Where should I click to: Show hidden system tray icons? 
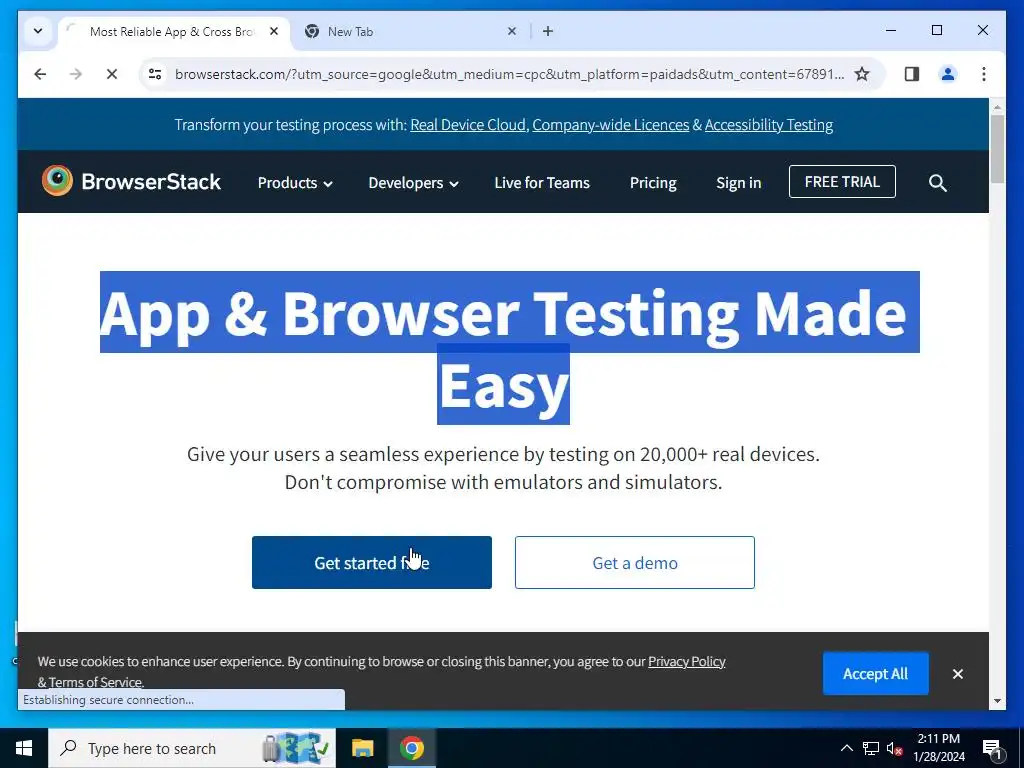click(x=846, y=748)
